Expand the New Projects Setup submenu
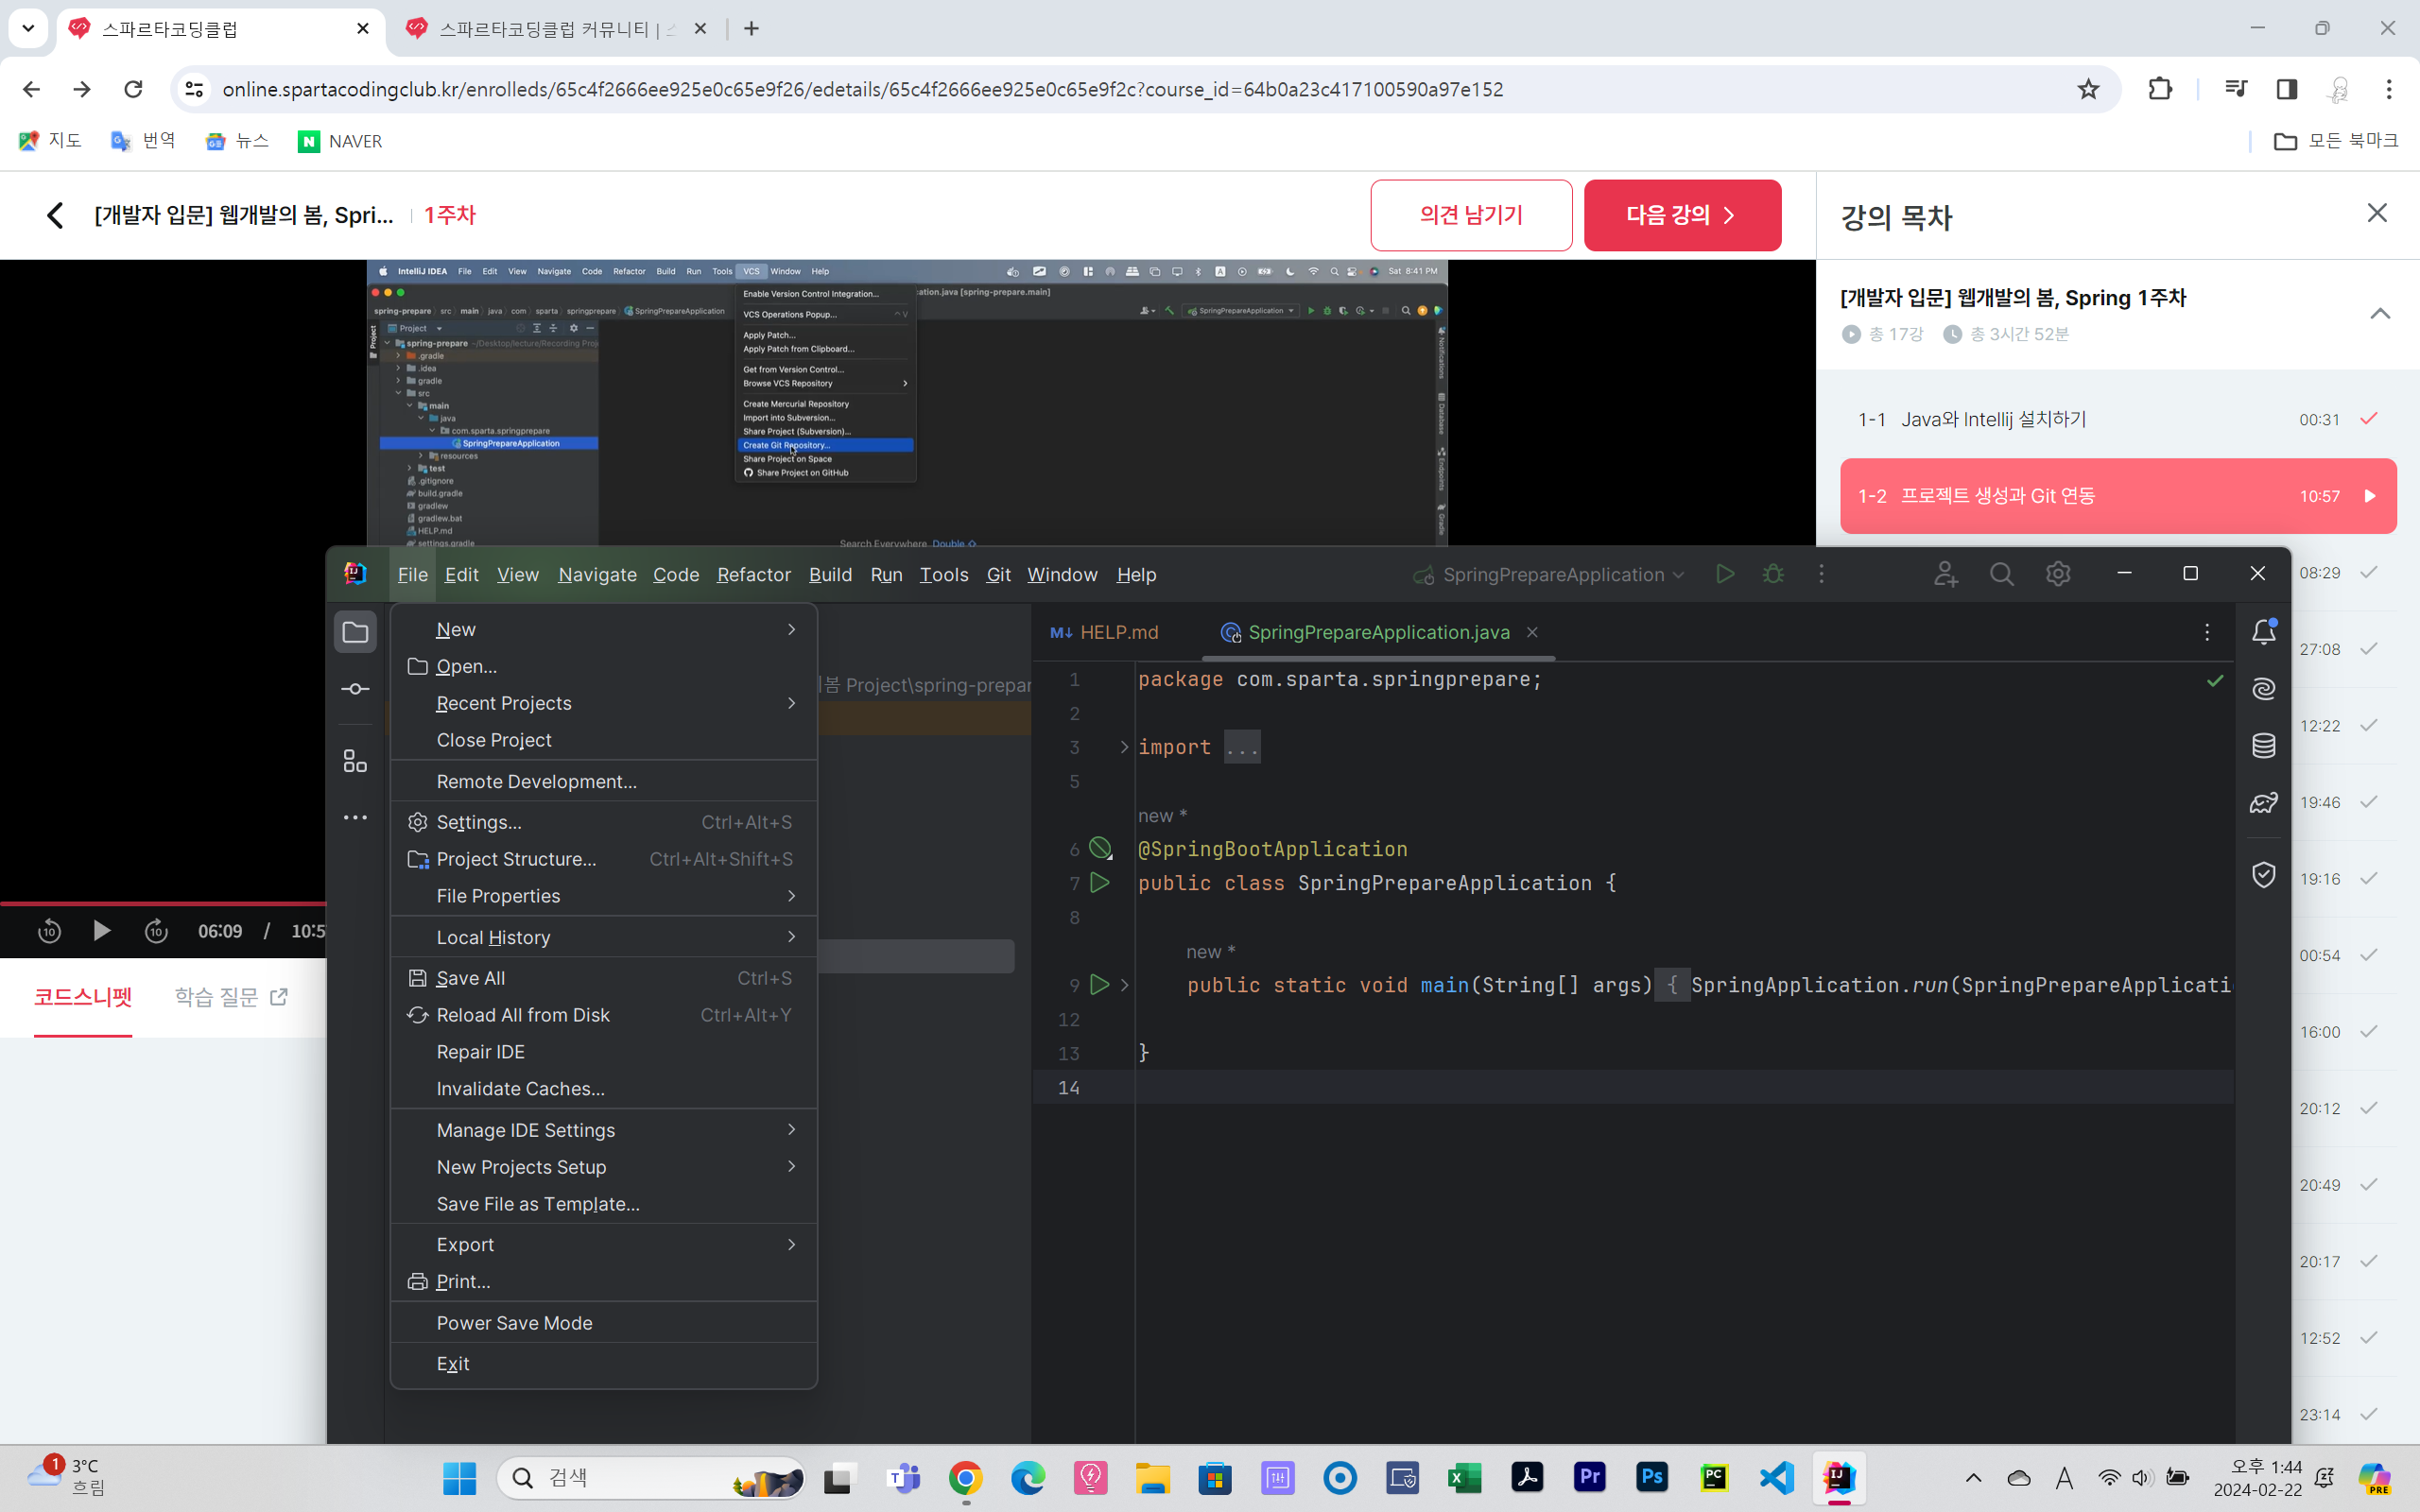The height and width of the screenshot is (1512, 2420). pyautogui.click(x=604, y=1167)
